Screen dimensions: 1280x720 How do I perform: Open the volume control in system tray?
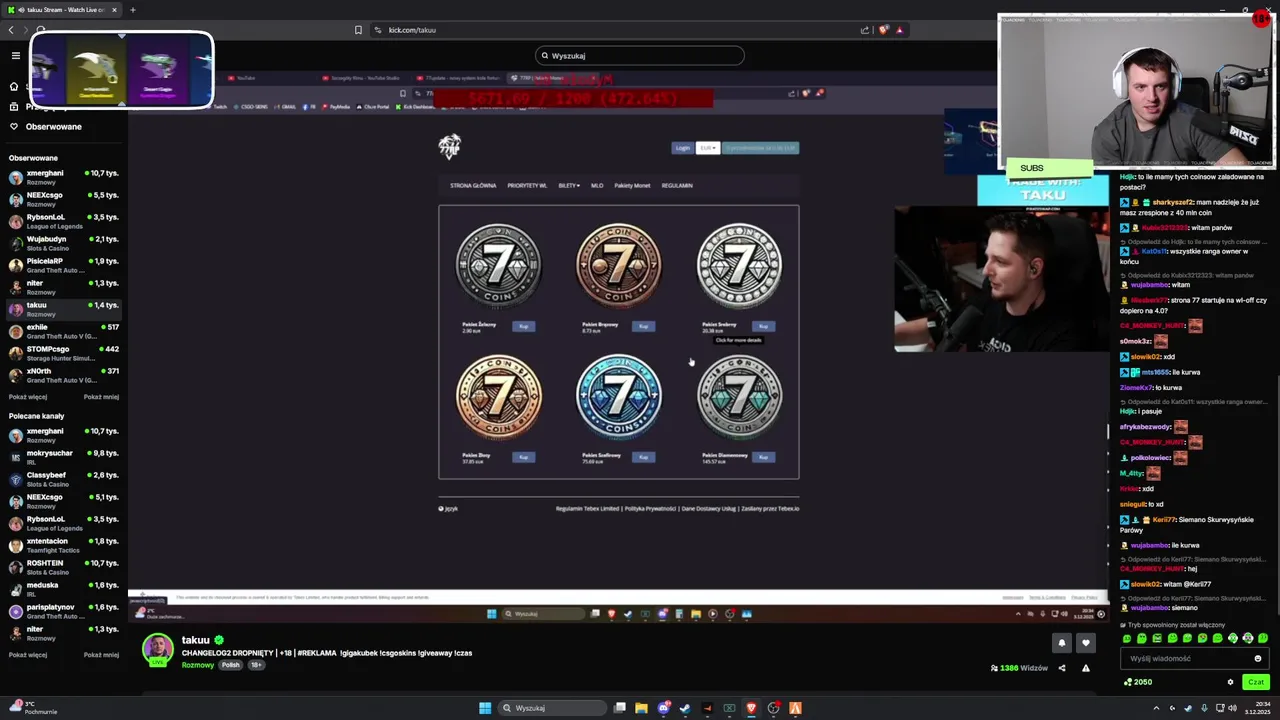click(x=1232, y=708)
